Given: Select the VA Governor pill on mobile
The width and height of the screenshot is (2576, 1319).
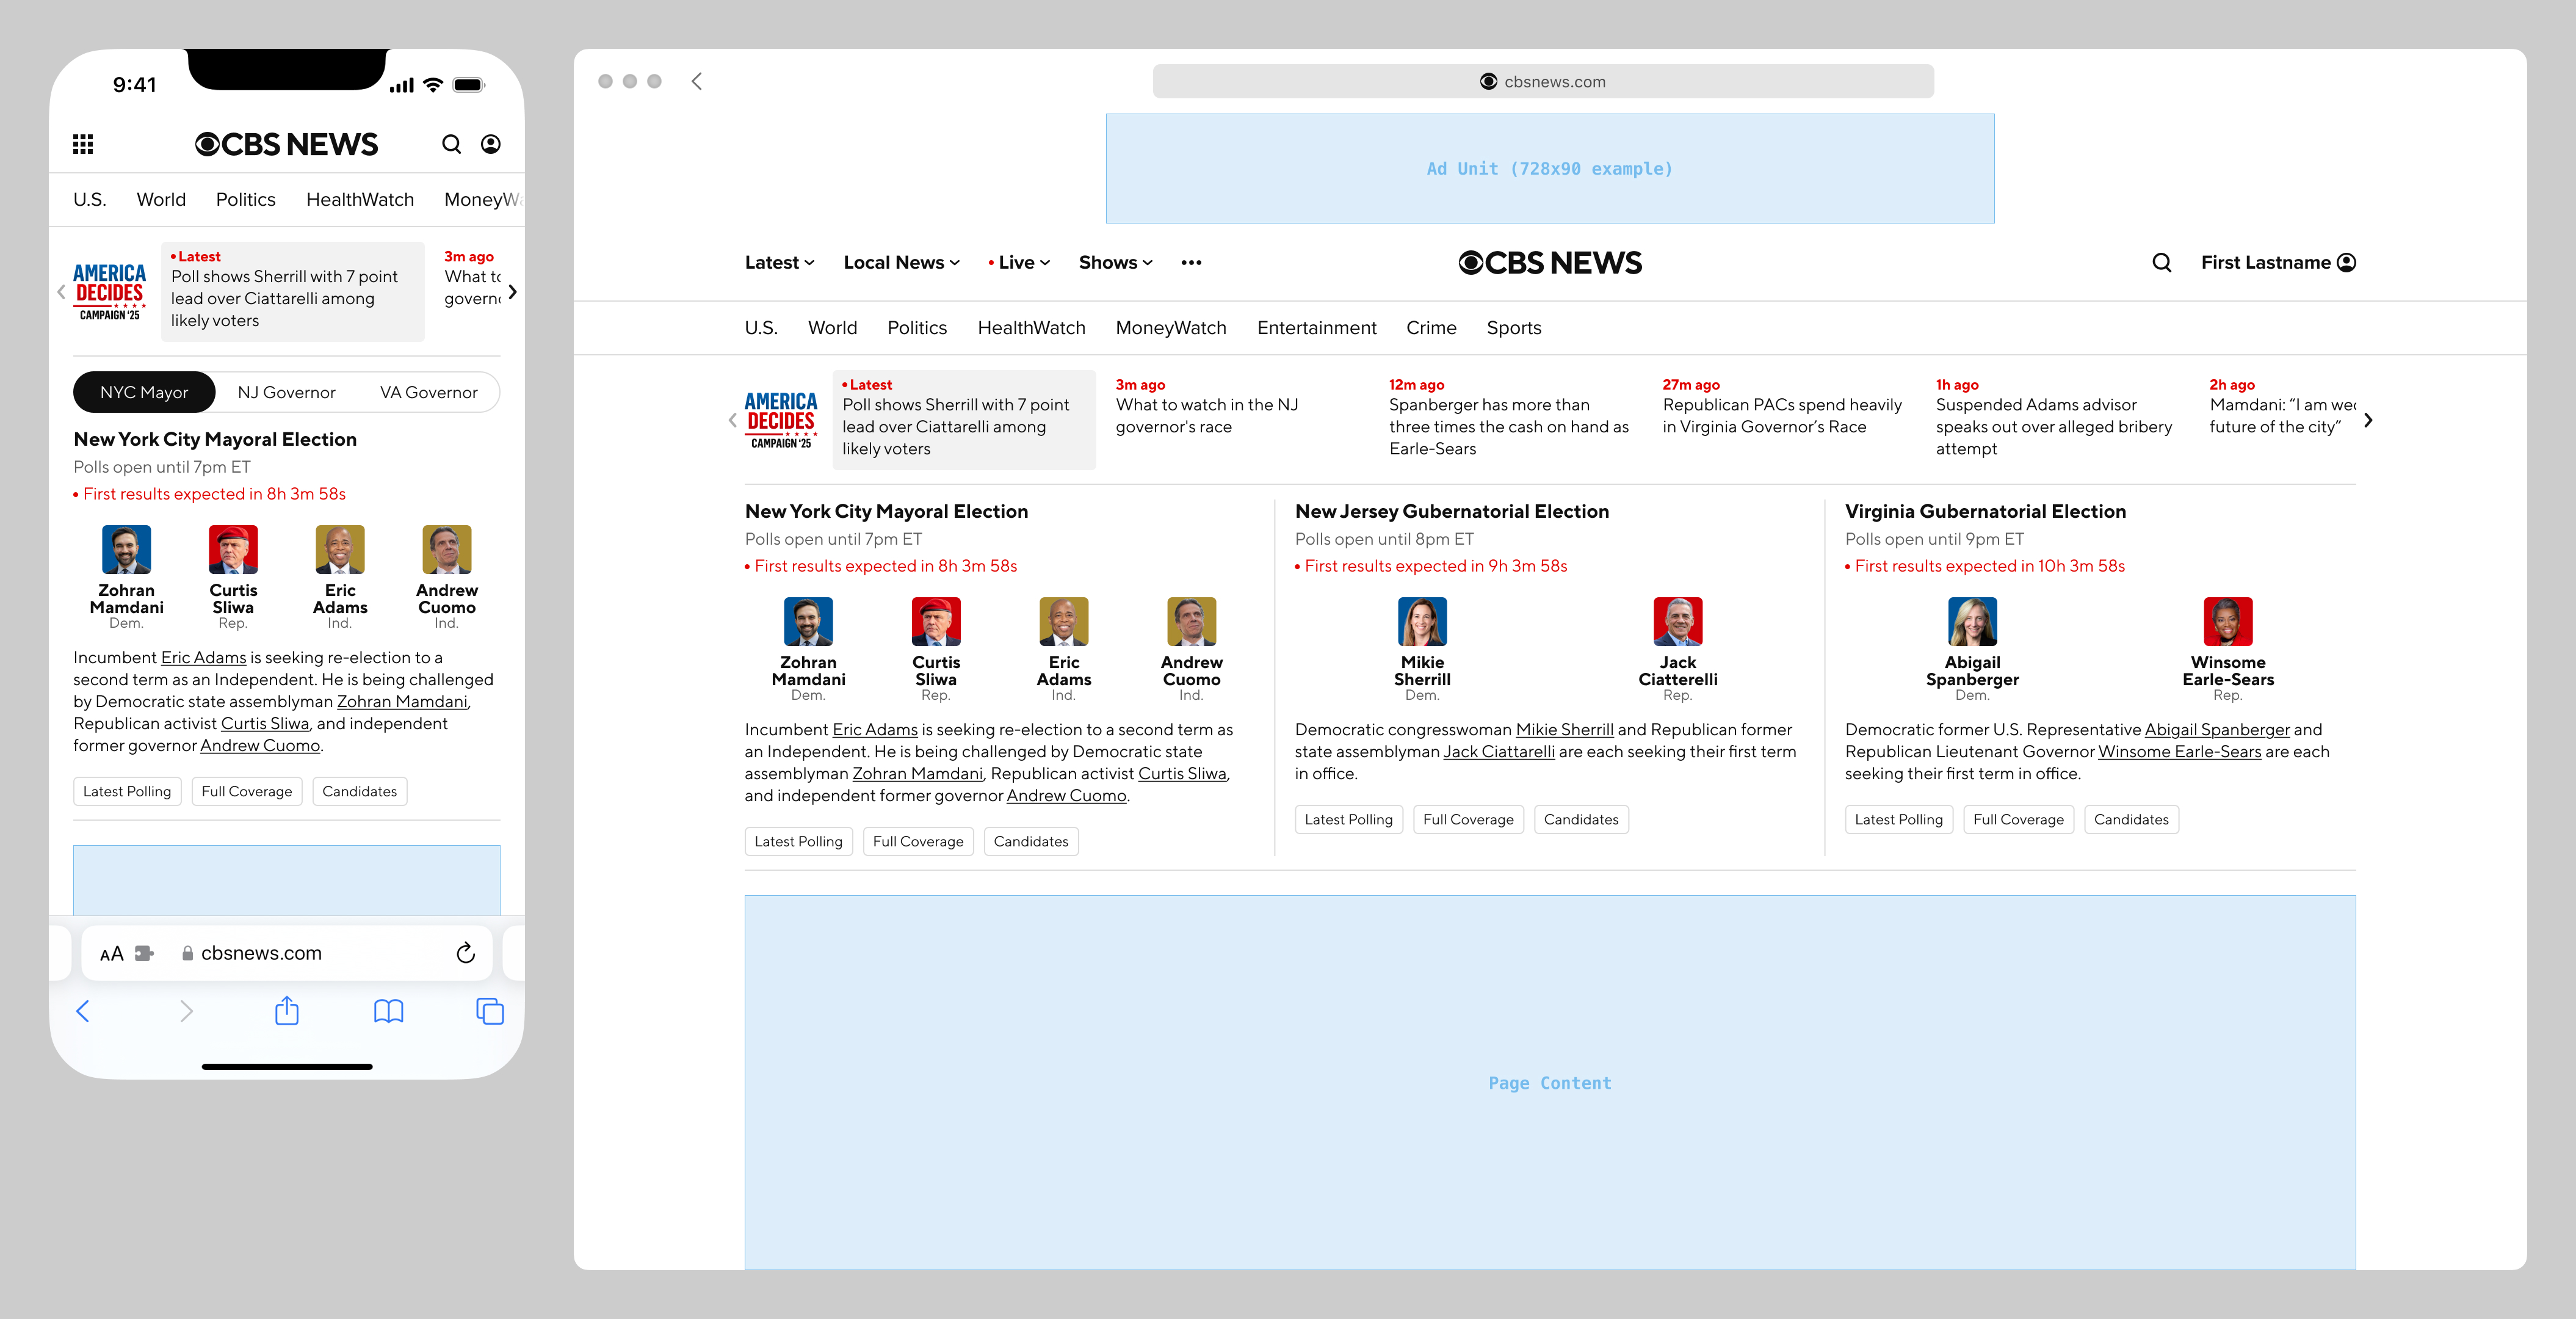Looking at the screenshot, I should [428, 391].
